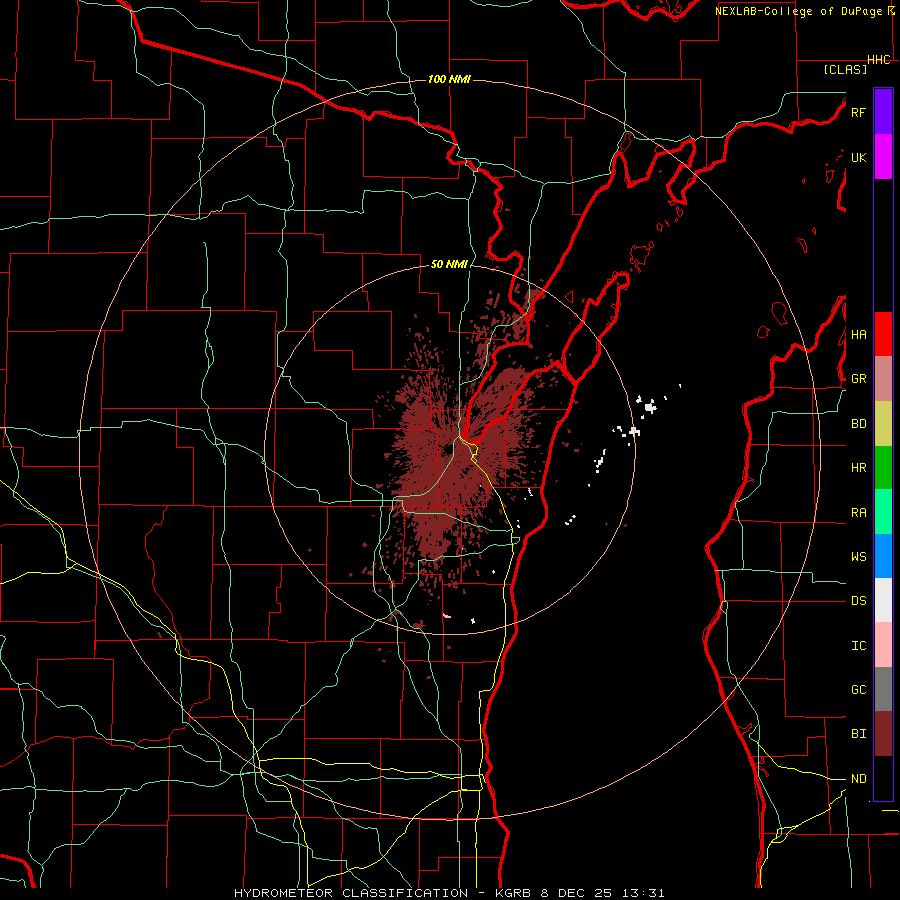Click the NEXLAB-College of DuPage credit text
Image resolution: width=900 pixels, height=900 pixels.
click(x=798, y=11)
